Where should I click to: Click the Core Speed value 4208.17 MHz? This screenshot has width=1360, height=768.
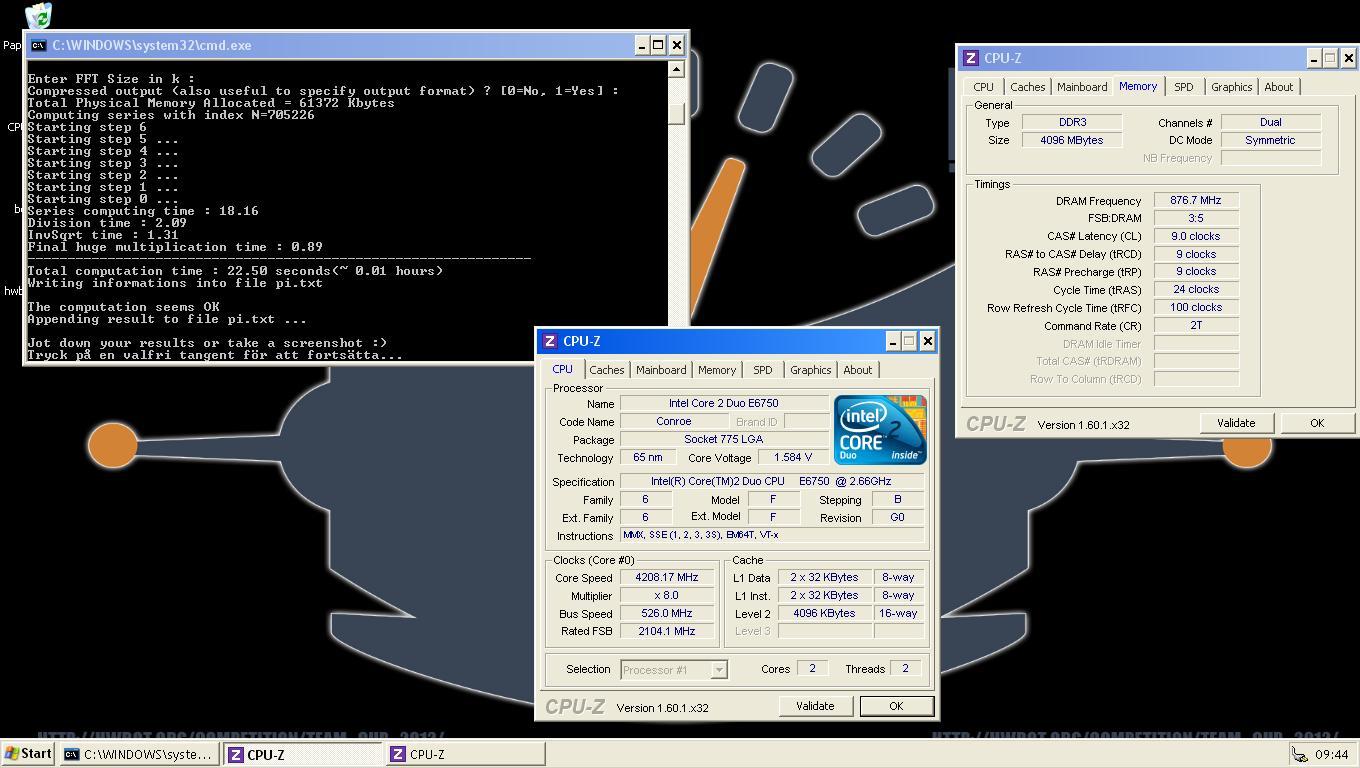point(666,577)
